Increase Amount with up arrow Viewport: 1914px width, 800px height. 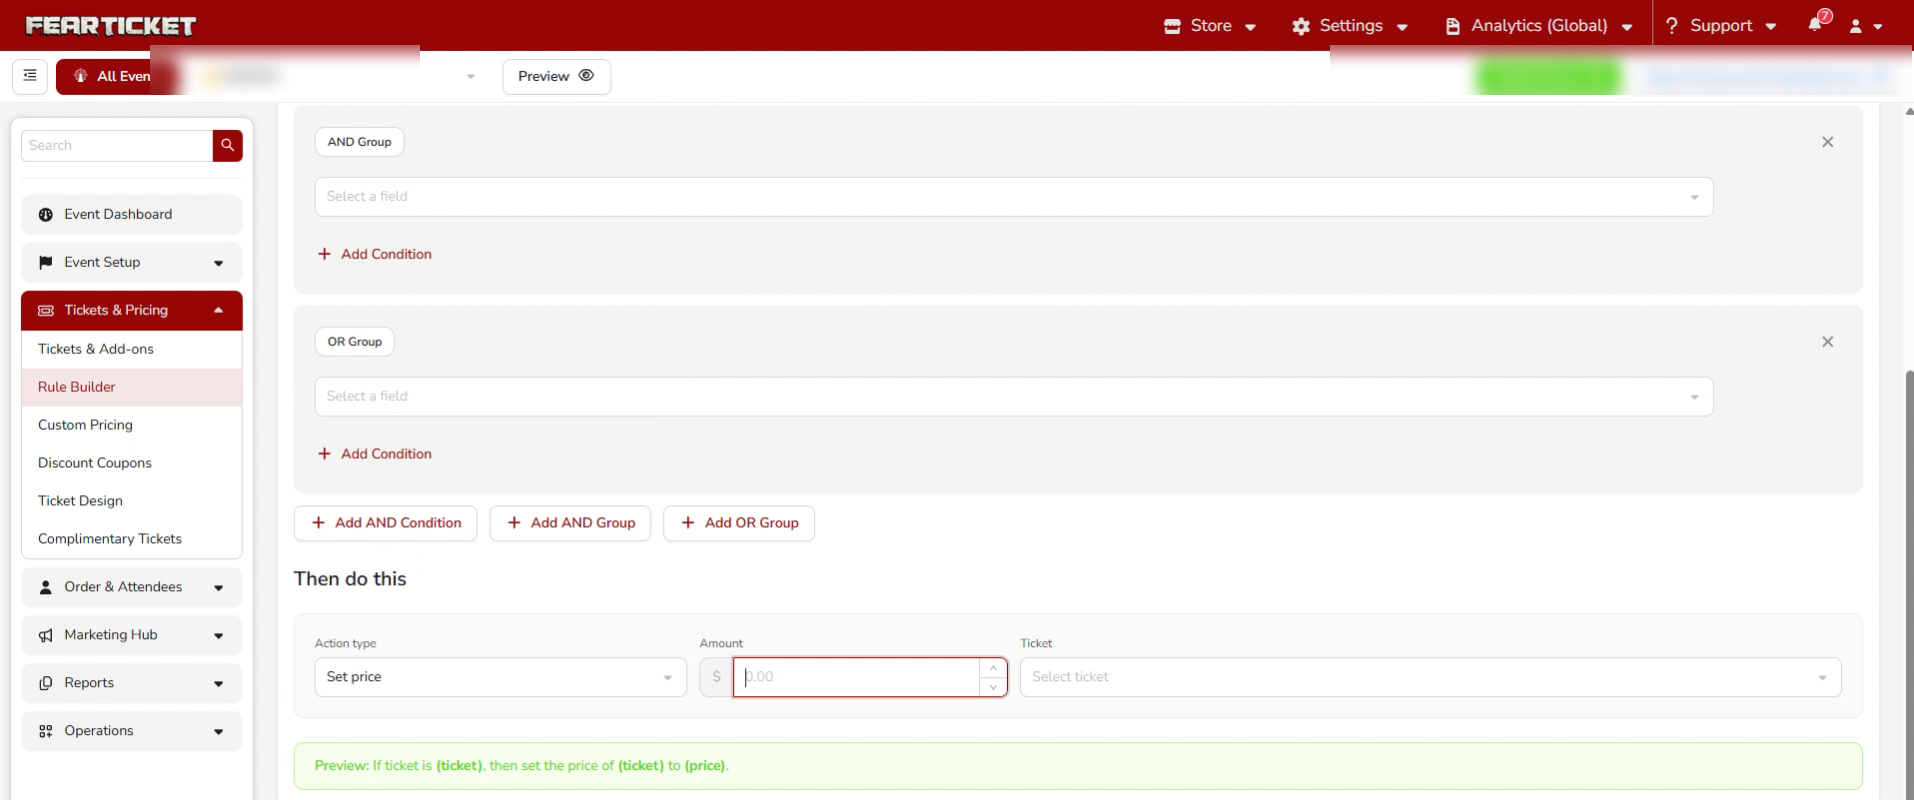(993, 668)
